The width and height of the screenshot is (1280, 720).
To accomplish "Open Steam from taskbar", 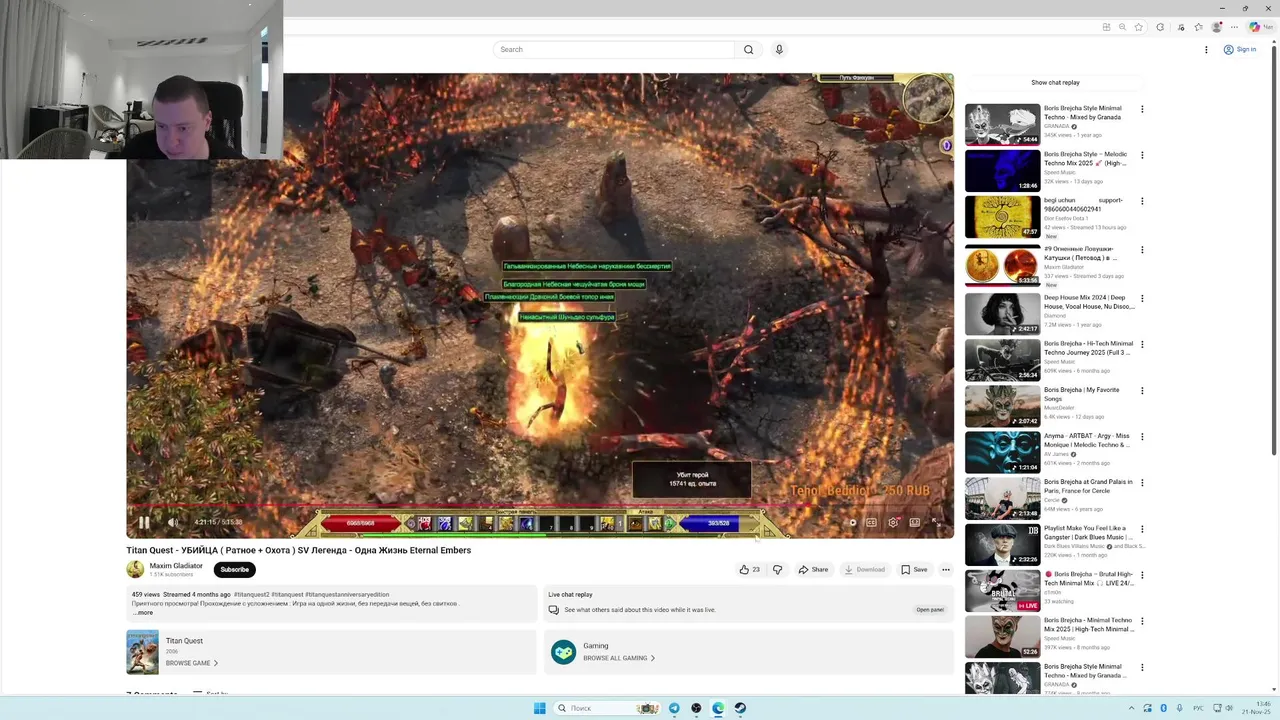I will 740,708.
